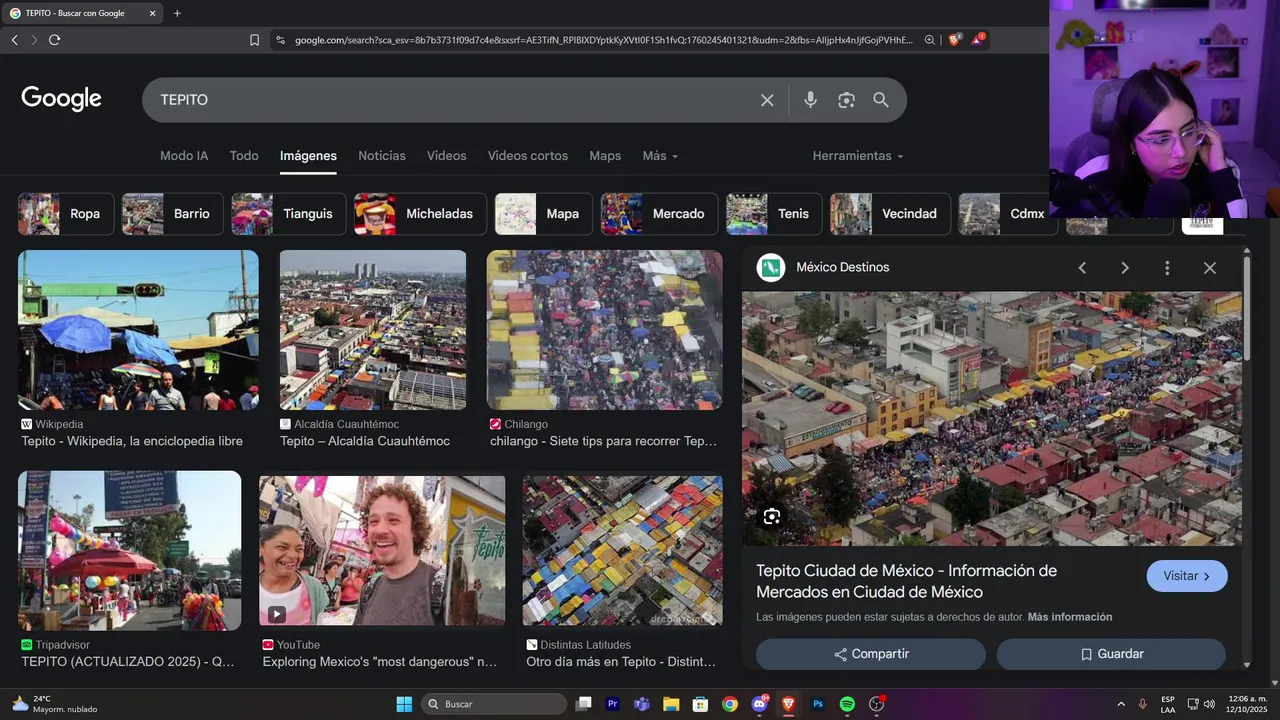Go back with browser back arrow
The width and height of the screenshot is (1280, 720).
coord(14,40)
